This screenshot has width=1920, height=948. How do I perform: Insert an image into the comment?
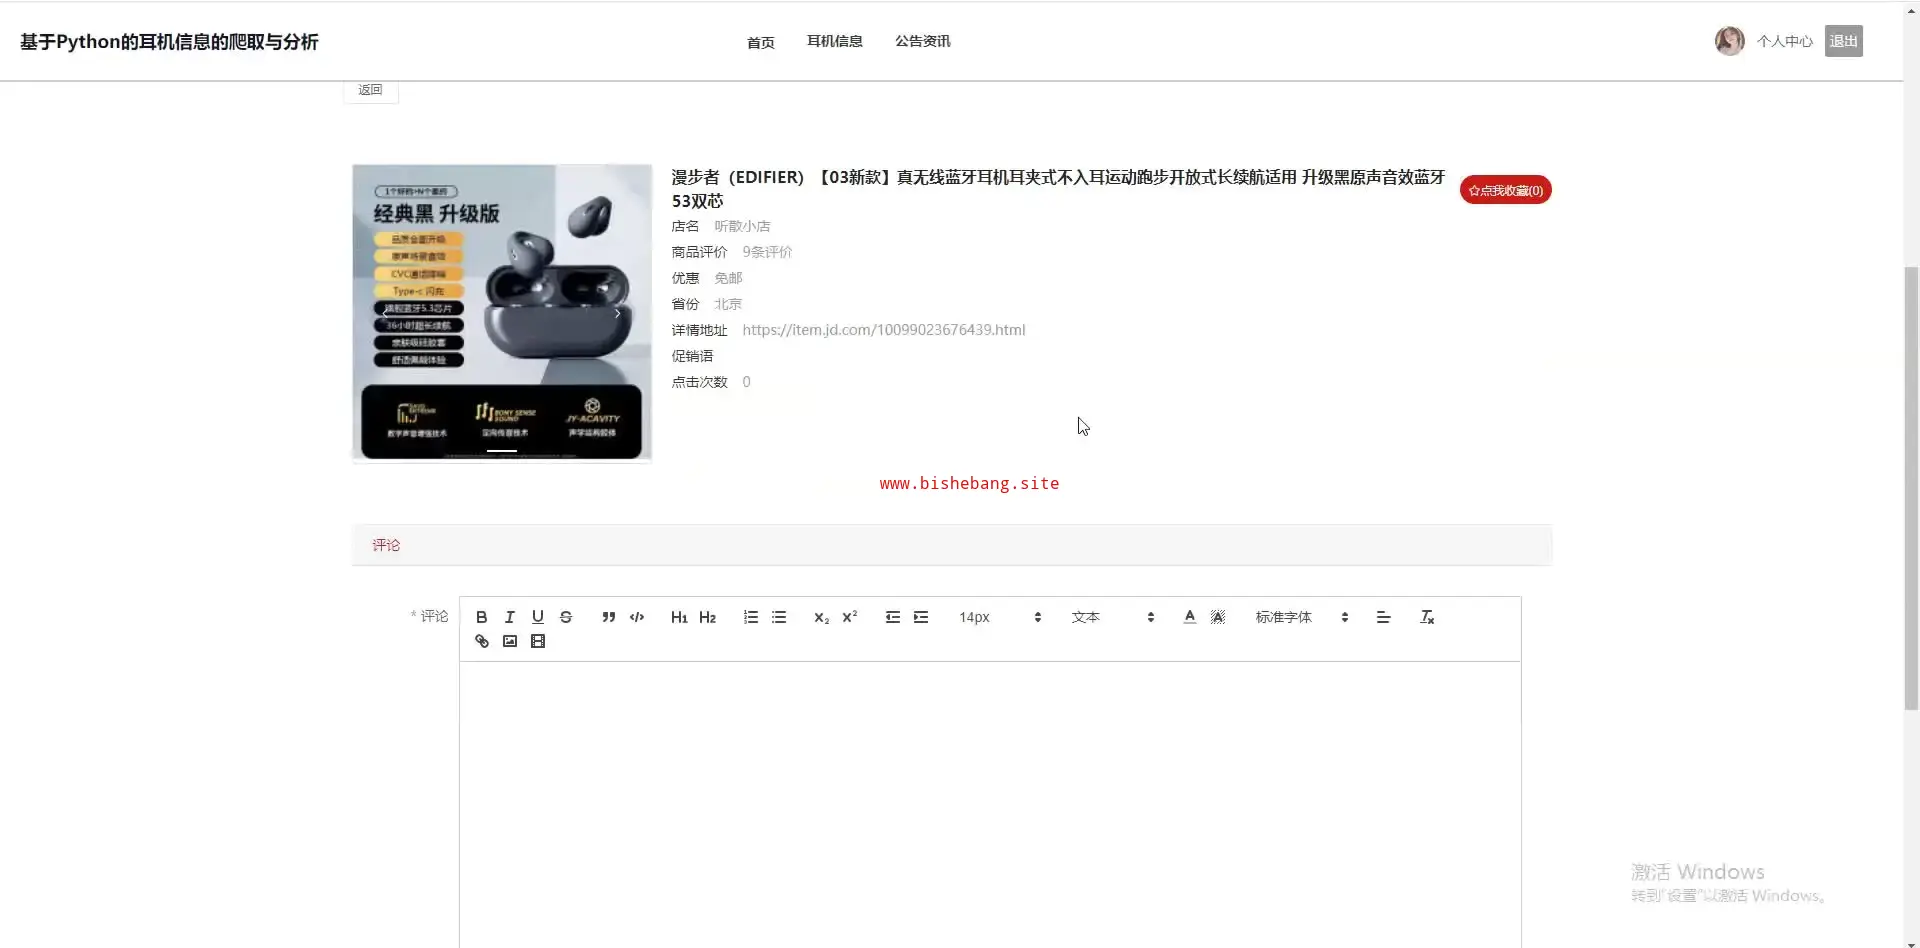tap(510, 641)
